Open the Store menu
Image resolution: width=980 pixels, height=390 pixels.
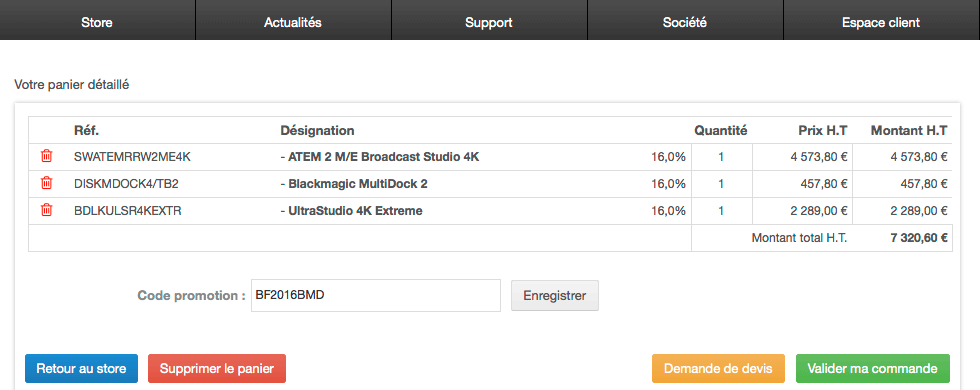tap(97, 22)
